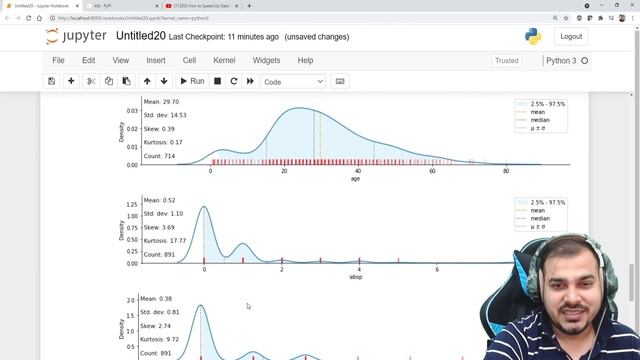Click the Python logo in the header

coord(533,36)
